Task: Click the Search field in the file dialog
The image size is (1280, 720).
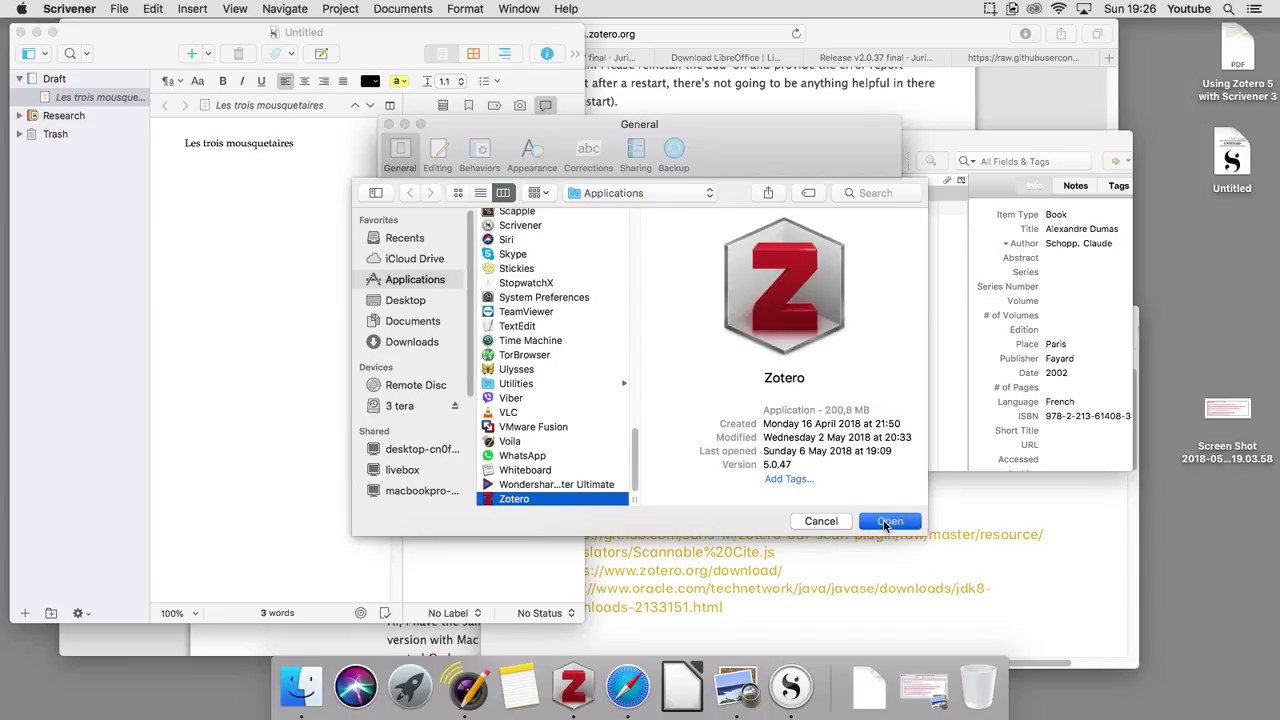Action: pyautogui.click(x=877, y=193)
